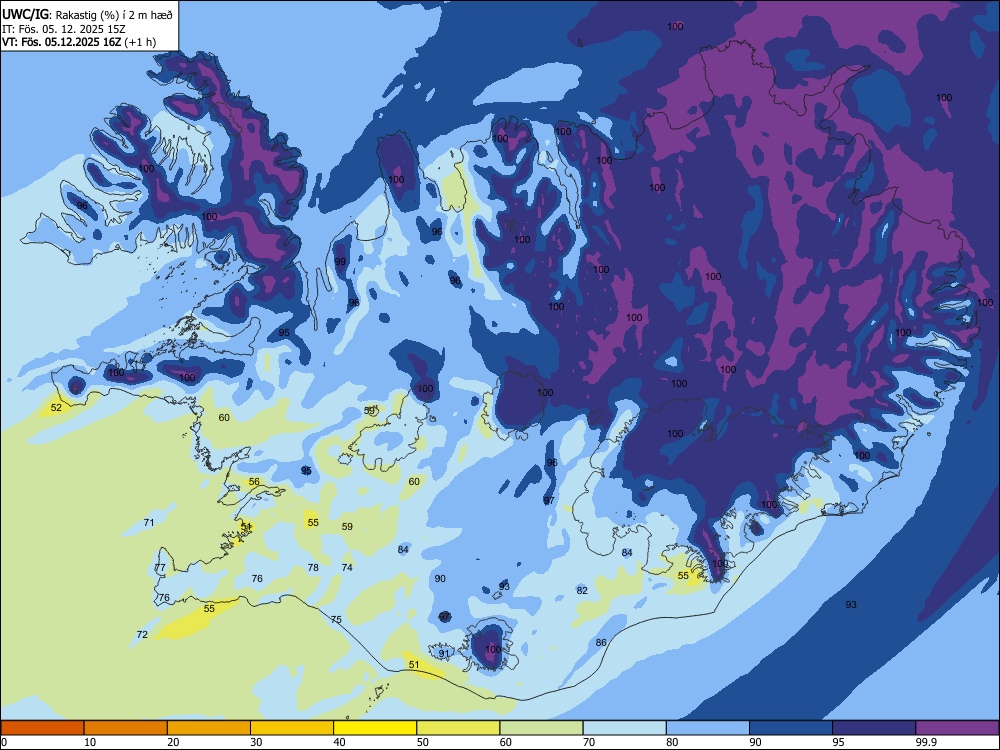Click the '(+1 h)' forecast offset text
Image resolution: width=1000 pixels, height=750 pixels.
pyautogui.click(x=140, y=42)
